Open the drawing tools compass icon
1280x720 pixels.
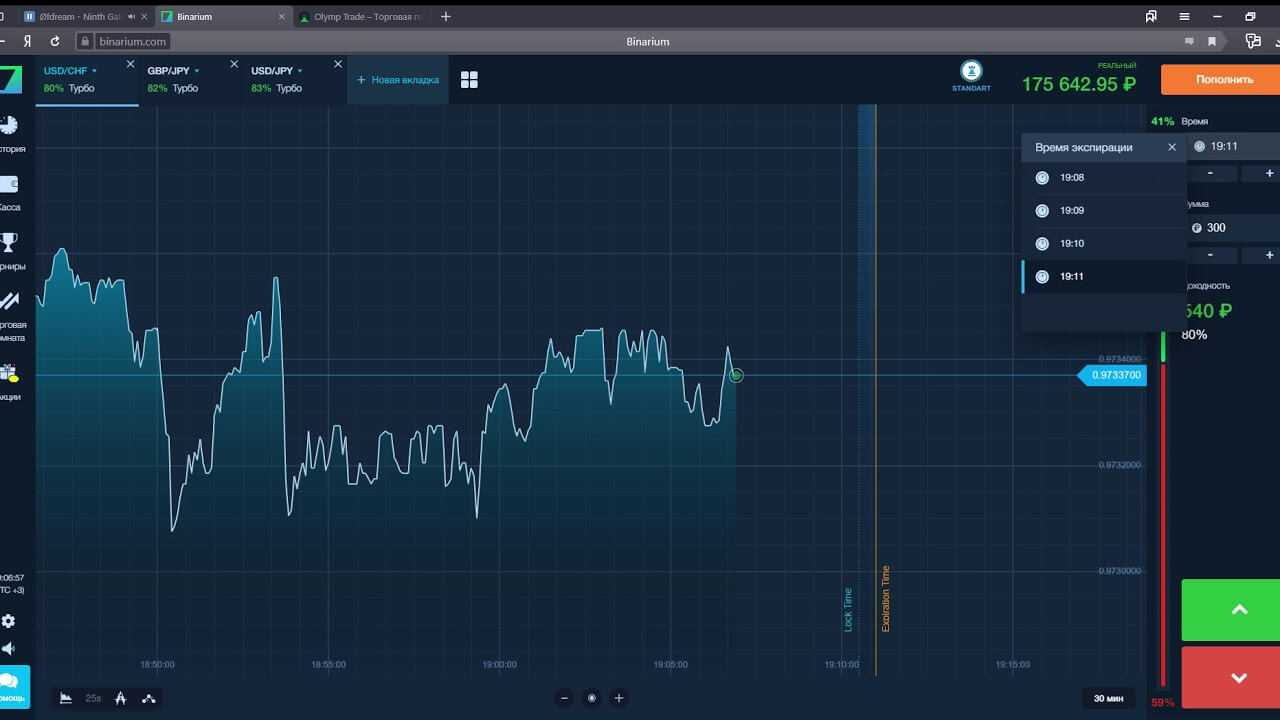click(x=120, y=698)
